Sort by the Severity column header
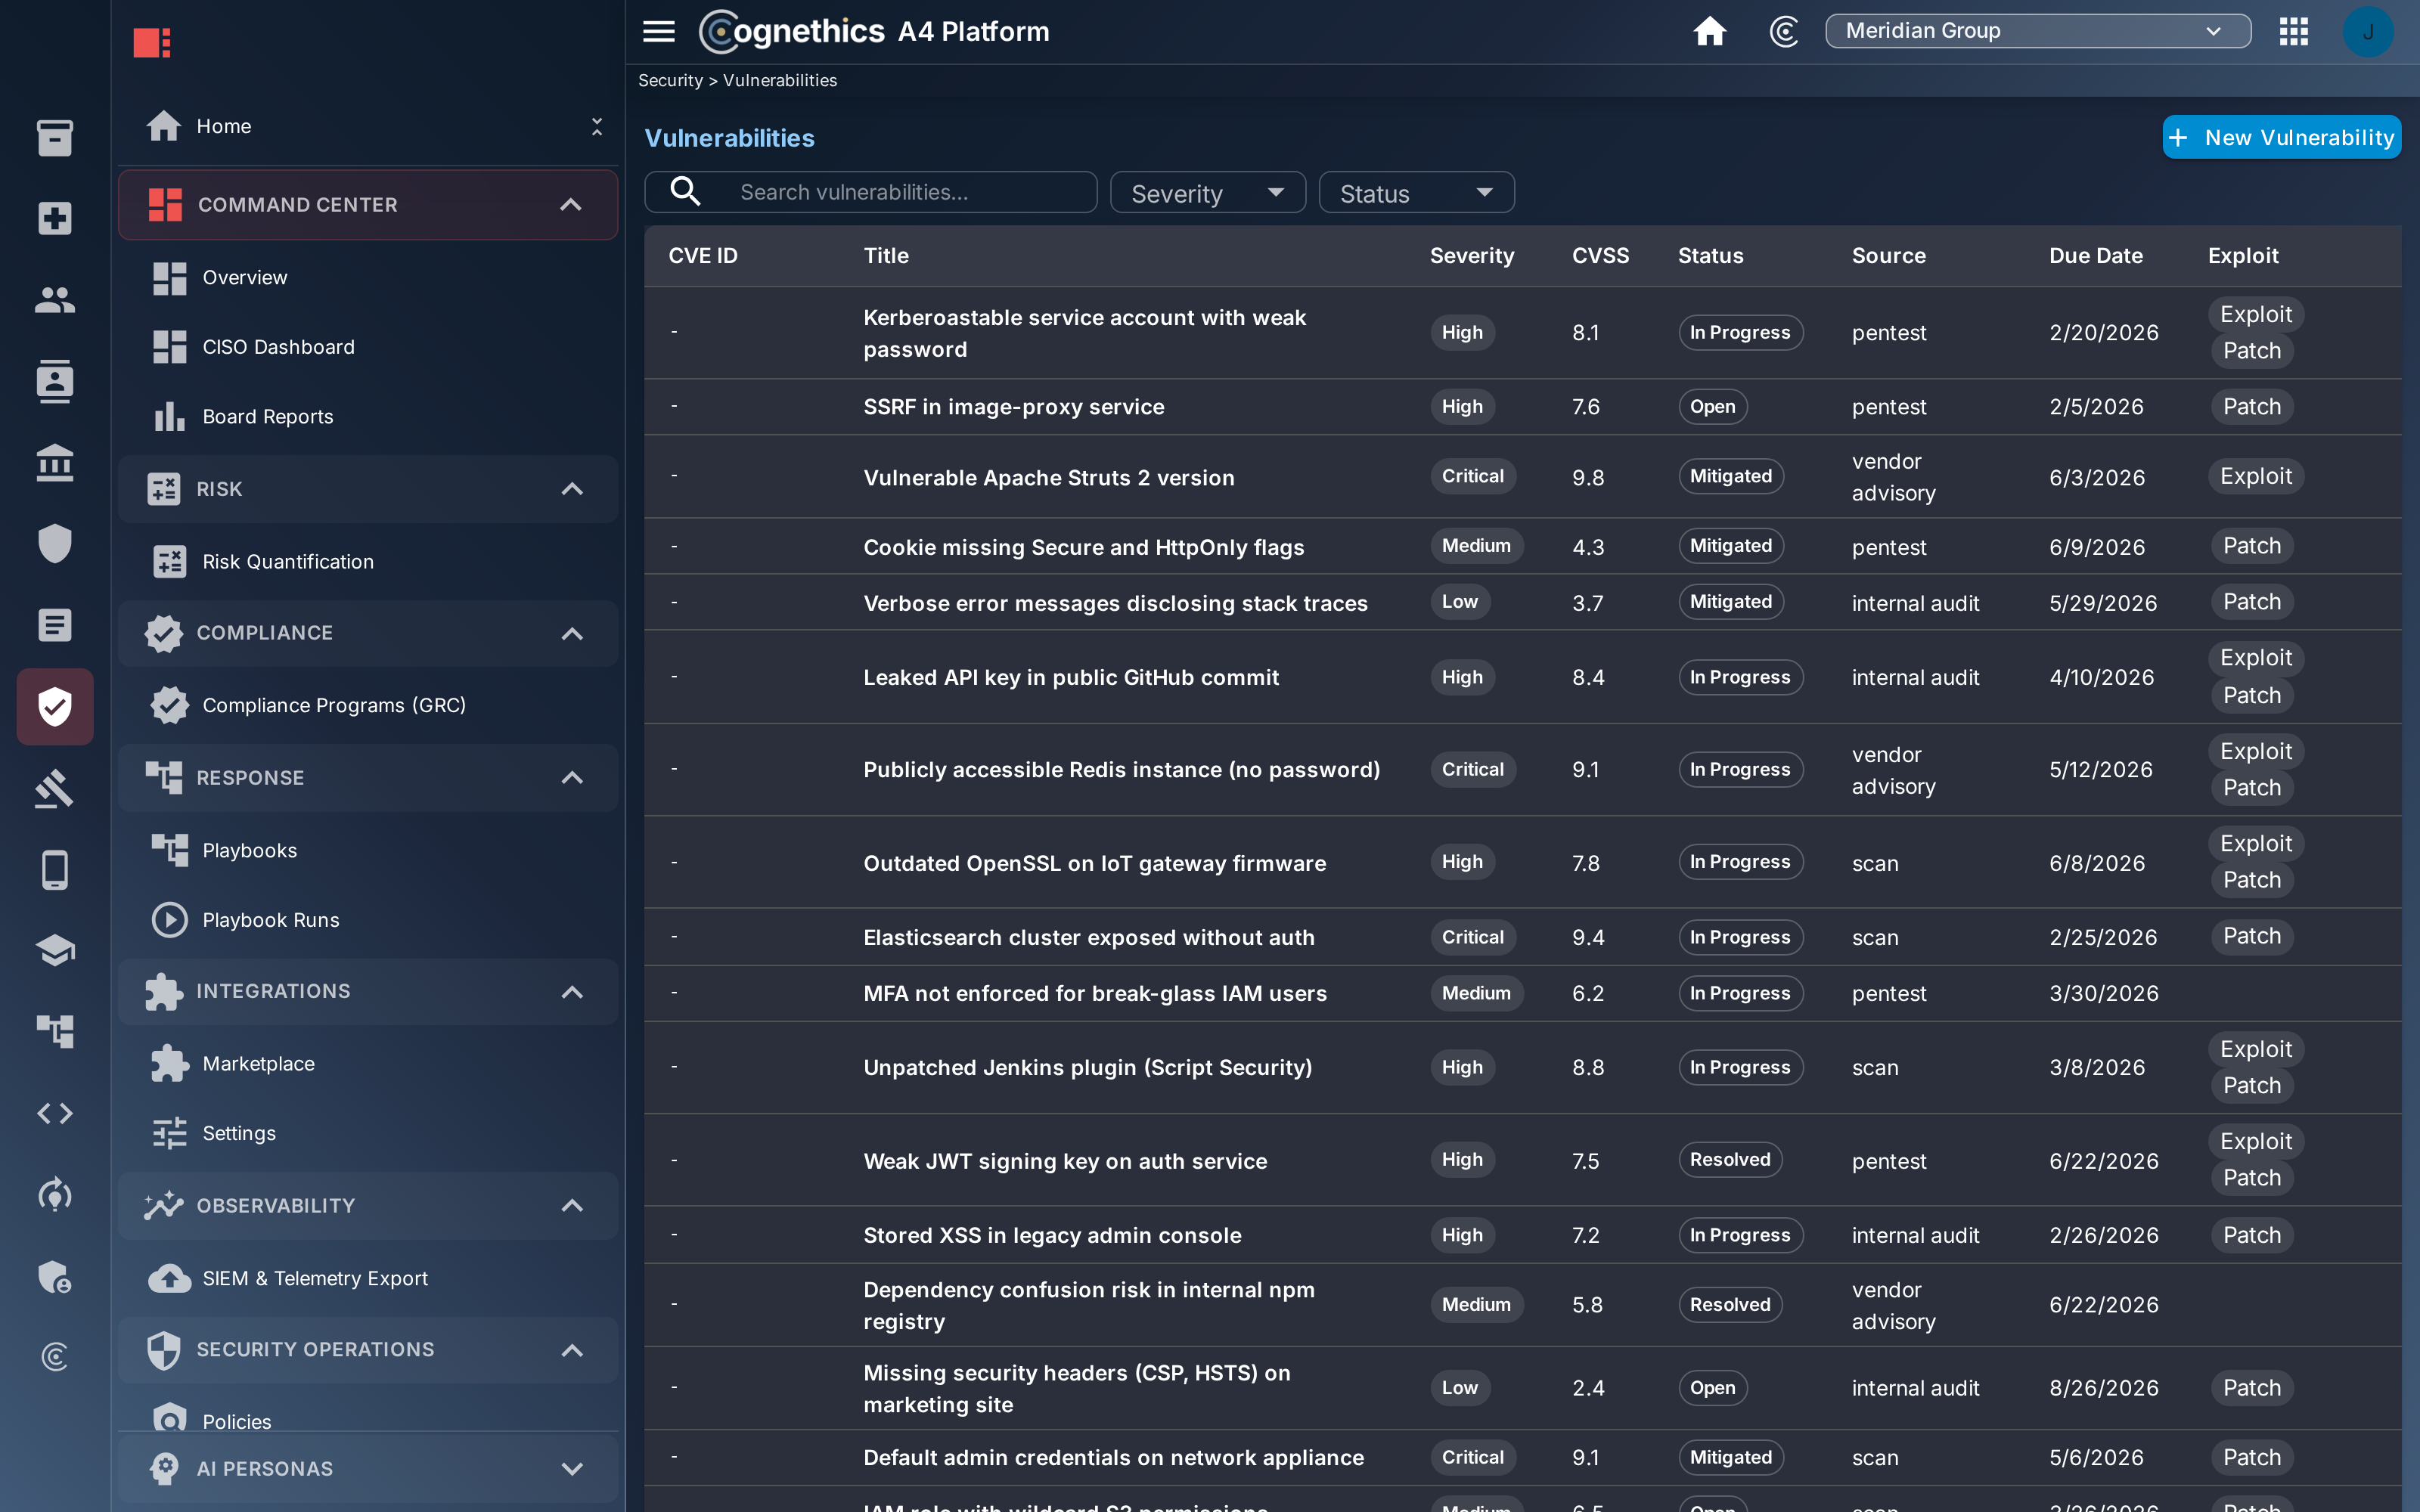Screen dimensions: 2420x1512 point(1471,255)
